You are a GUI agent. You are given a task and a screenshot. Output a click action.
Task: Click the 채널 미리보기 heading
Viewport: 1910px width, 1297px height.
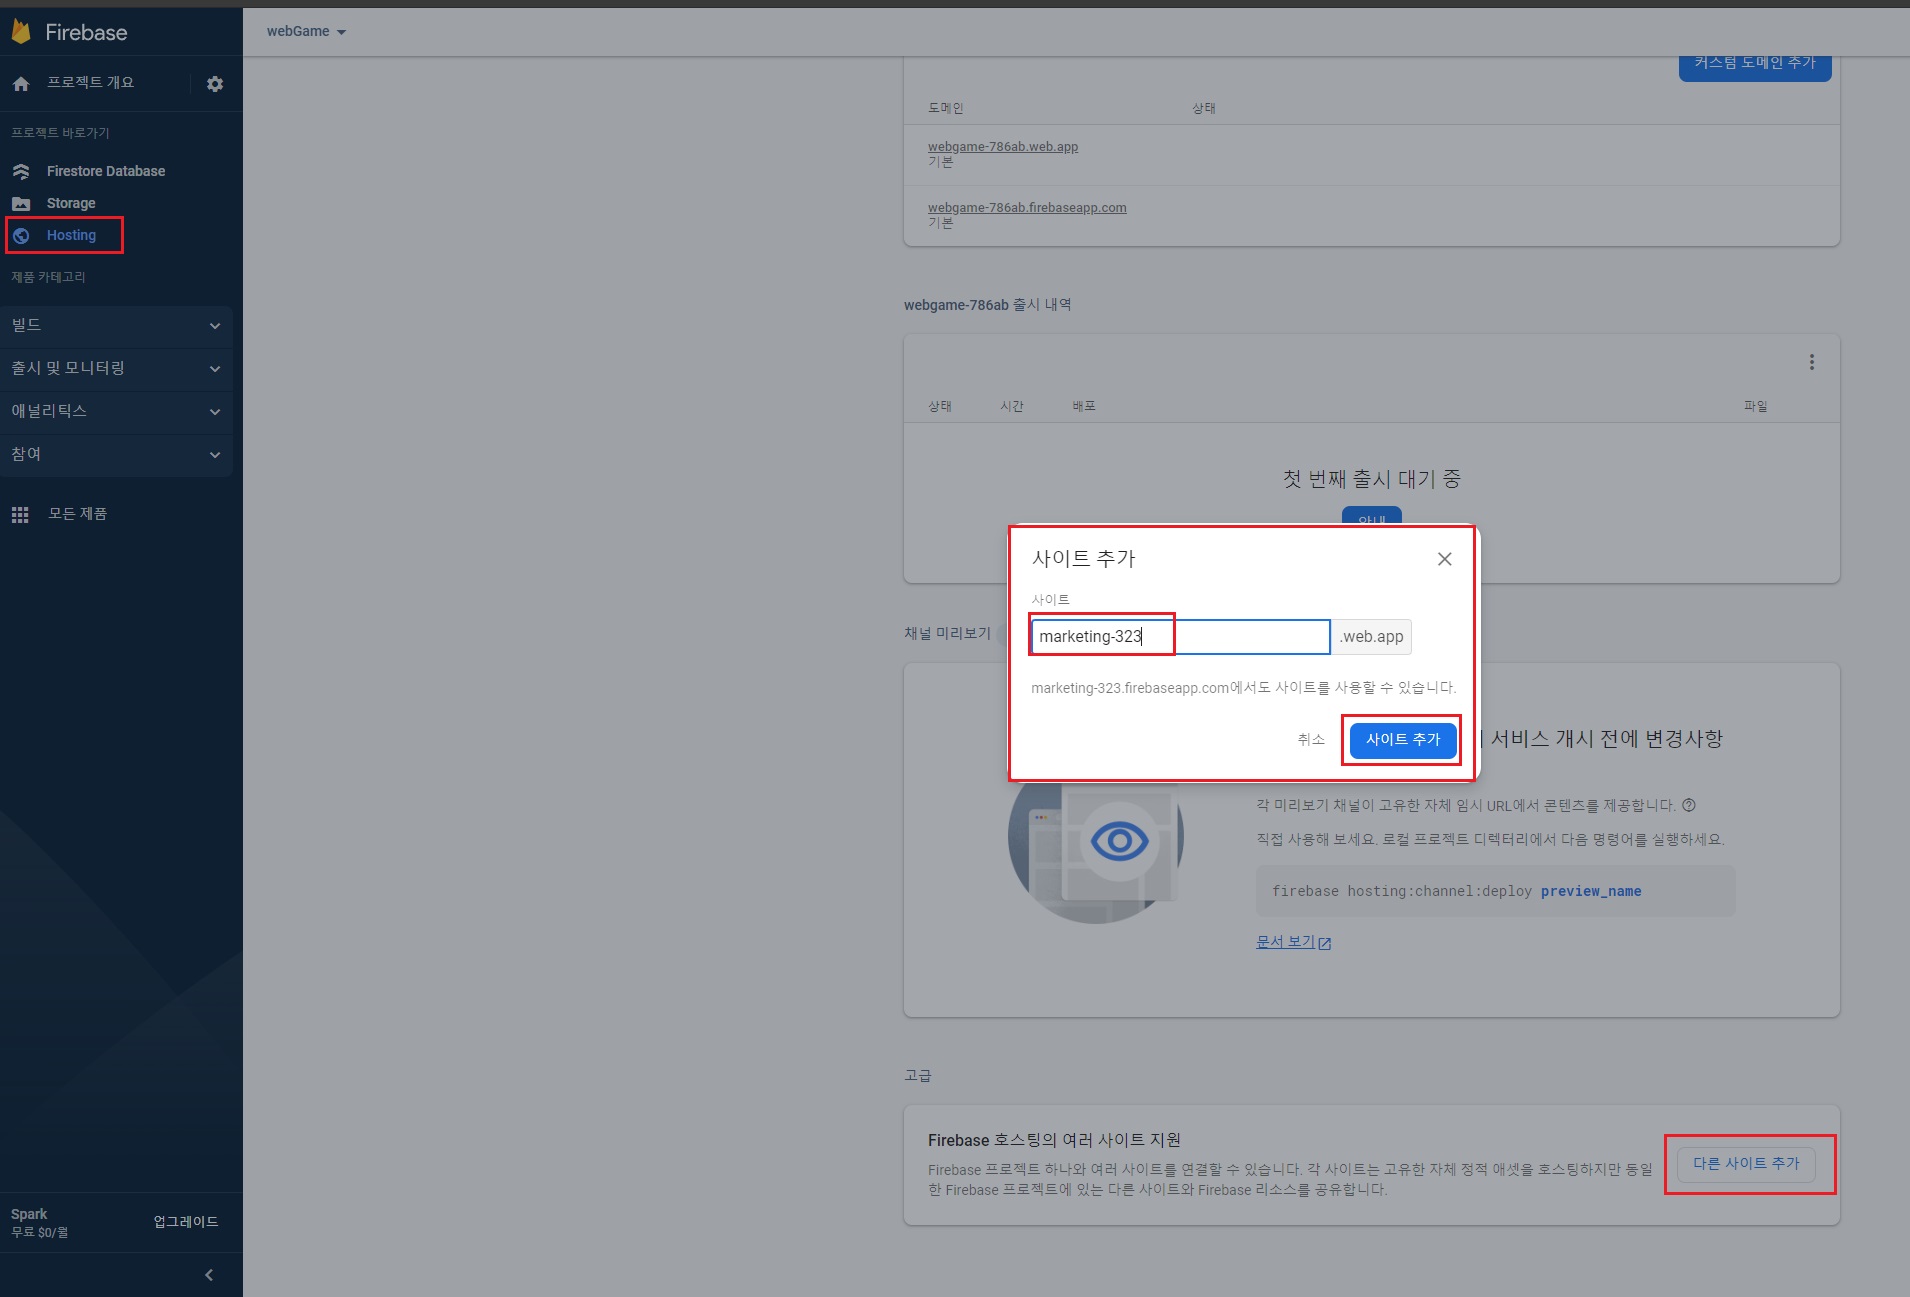tap(947, 633)
